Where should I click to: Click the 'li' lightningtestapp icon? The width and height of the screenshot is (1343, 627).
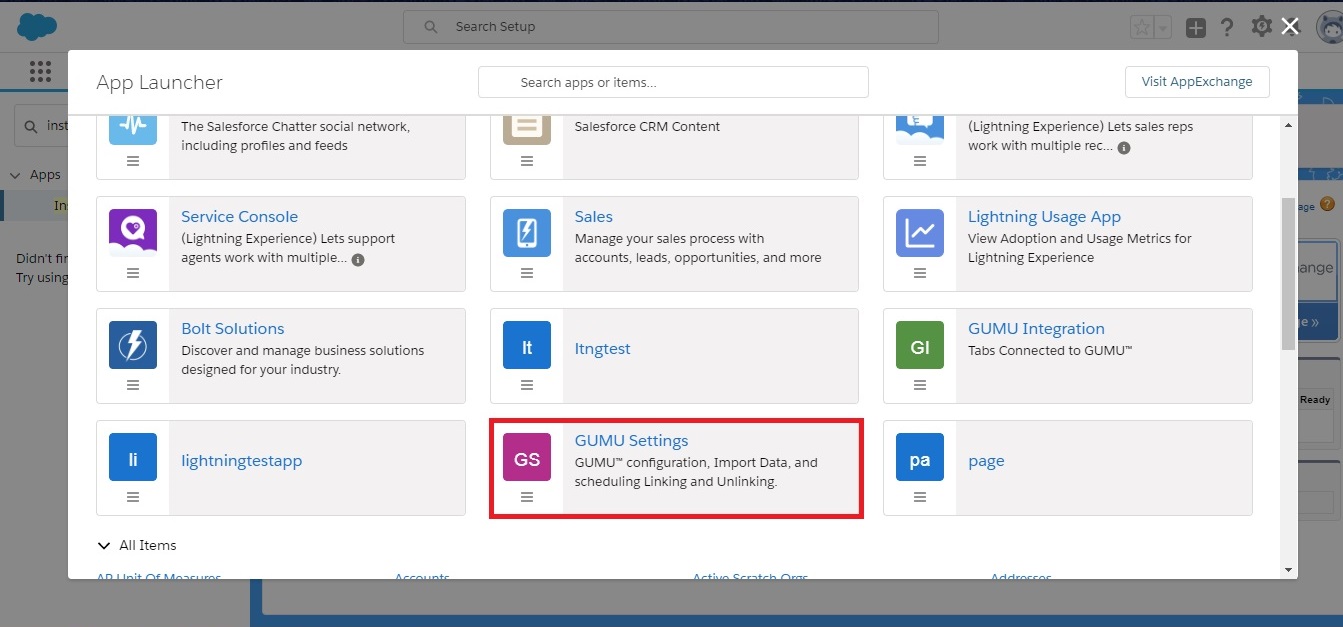pyautogui.click(x=133, y=457)
